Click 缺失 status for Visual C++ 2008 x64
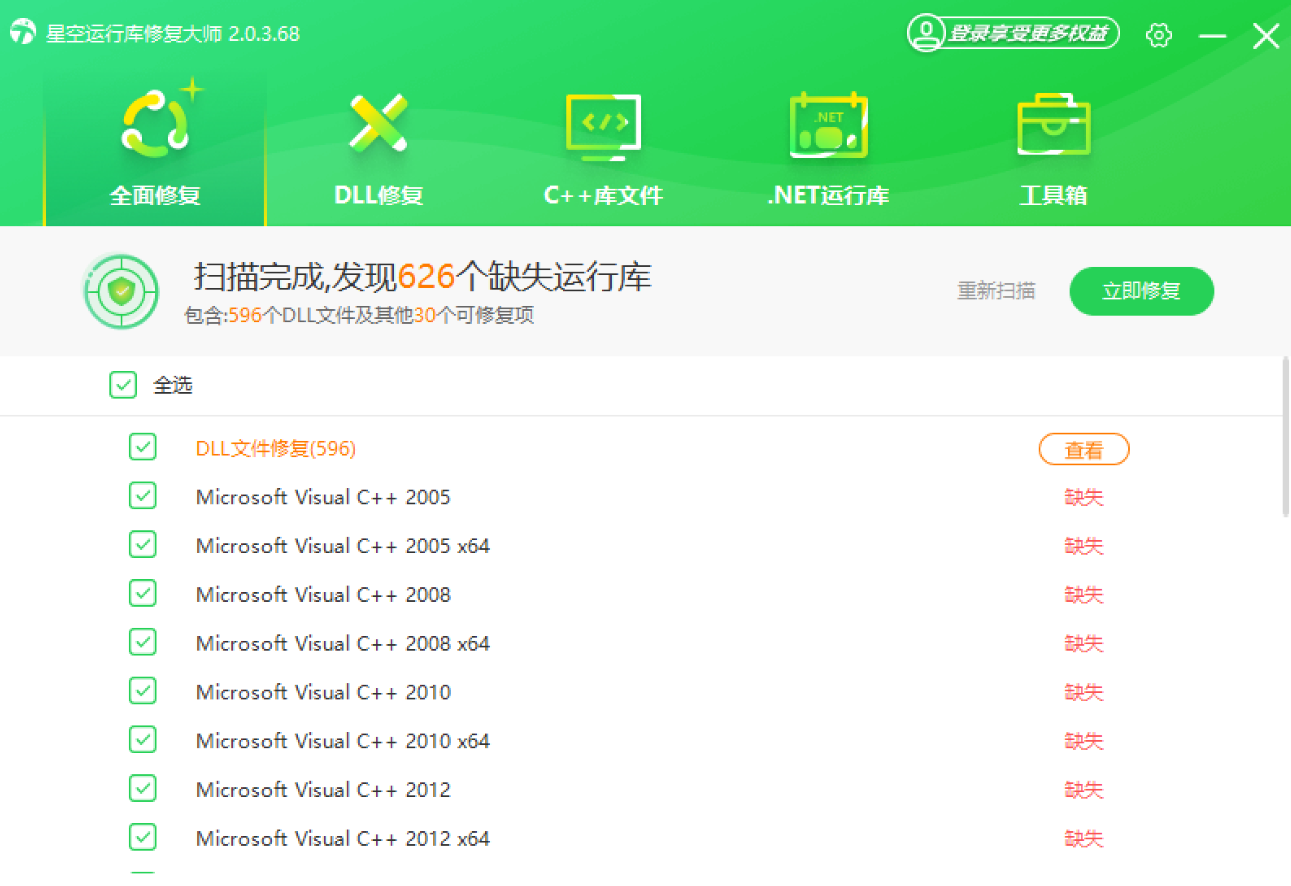 (1084, 644)
